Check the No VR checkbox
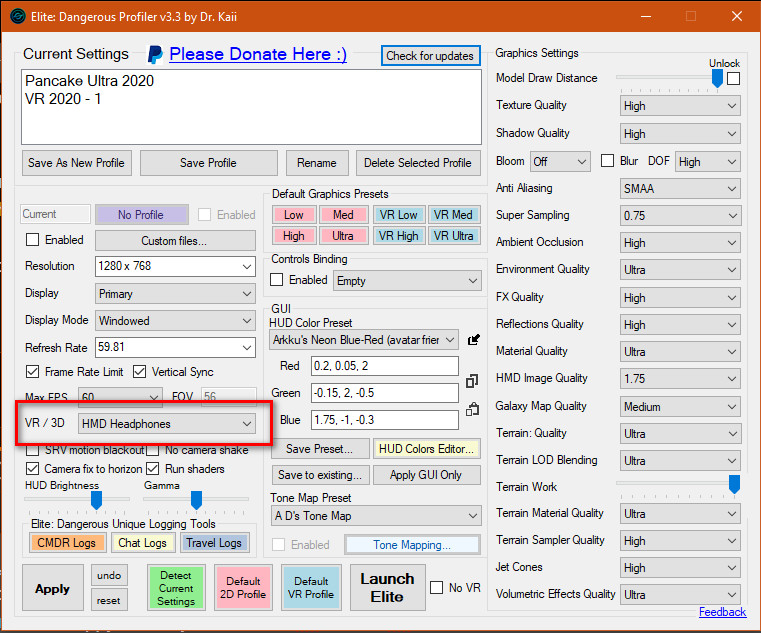761x633 pixels. (436, 587)
